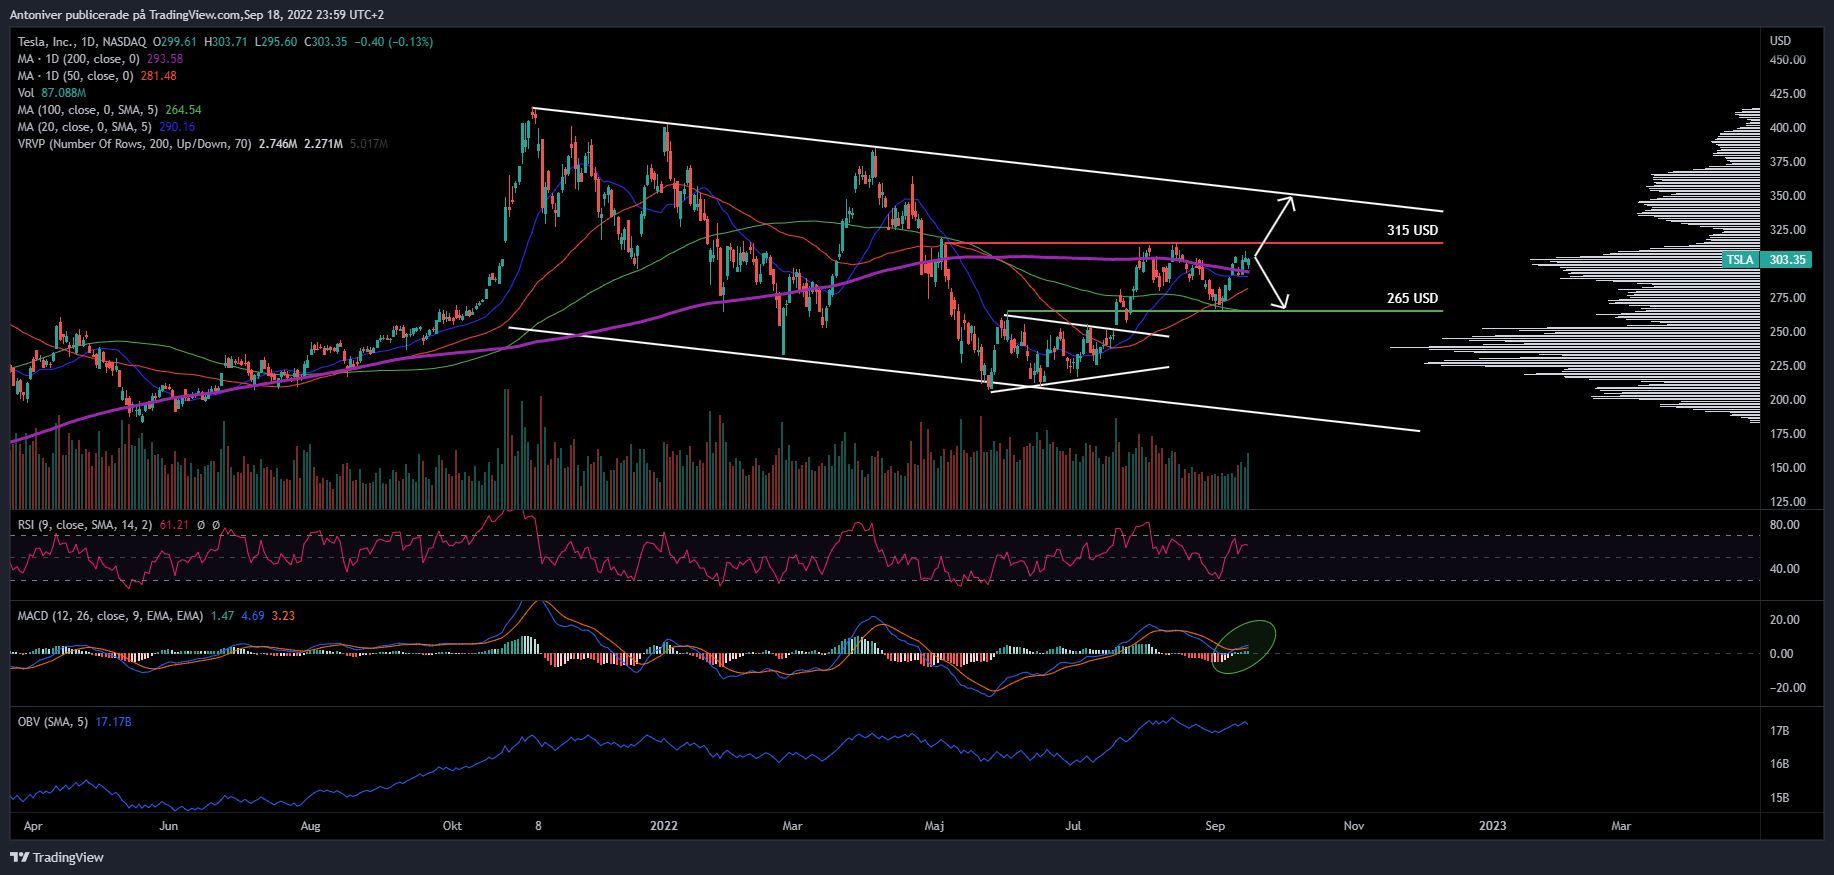This screenshot has width=1834, height=875.
Task: Click the 303.35 current price label
Action: 1787,260
